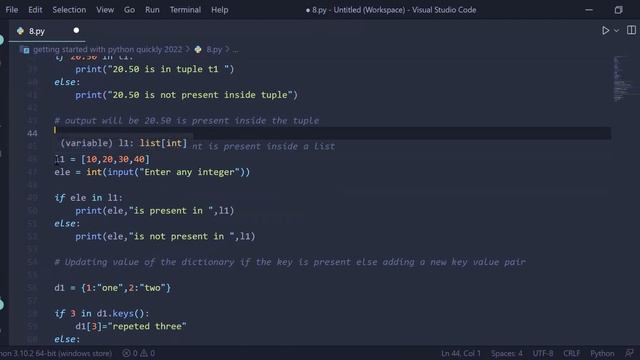Click the line 'ele = int(input("Enter any integer"))'

pyautogui.click(x=152, y=172)
